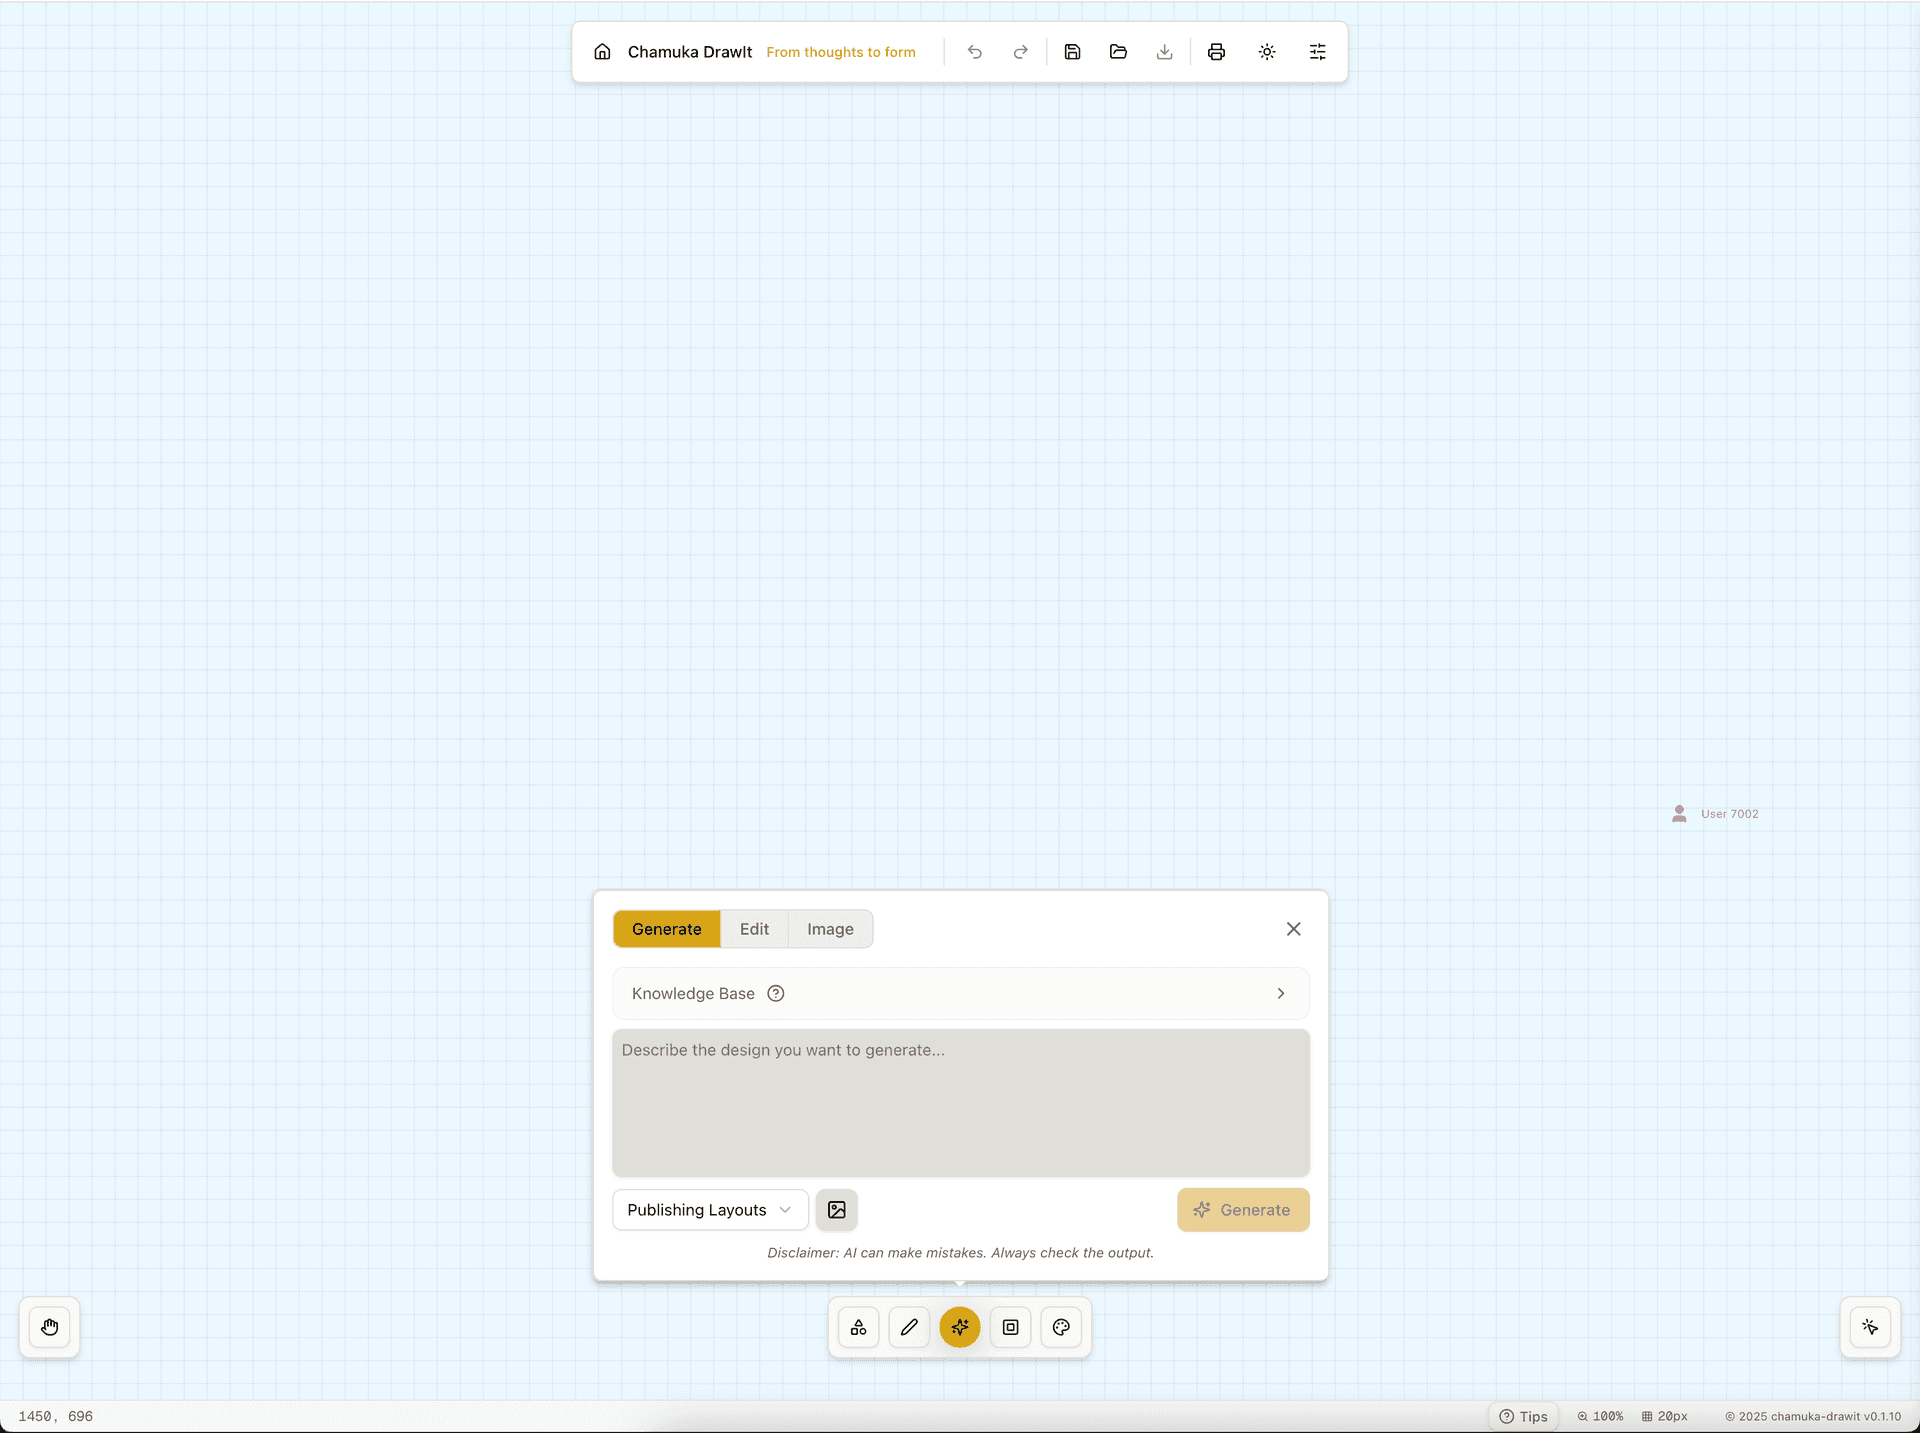The image size is (1920, 1433).
Task: Print the current document
Action: tap(1216, 51)
